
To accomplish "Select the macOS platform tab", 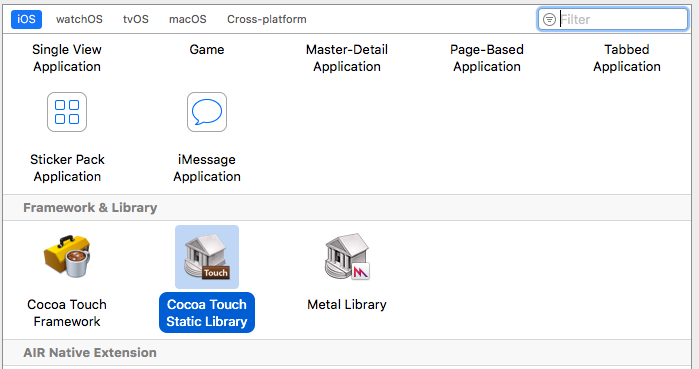I will pos(188,19).
